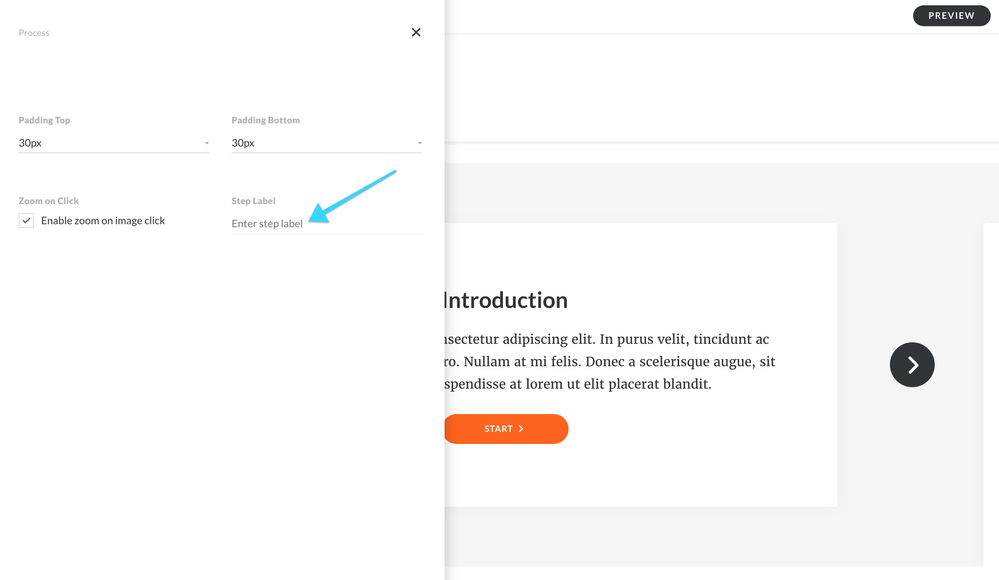This screenshot has width=999, height=580.
Task: Click the Padding Top field label
Action: (x=45, y=120)
